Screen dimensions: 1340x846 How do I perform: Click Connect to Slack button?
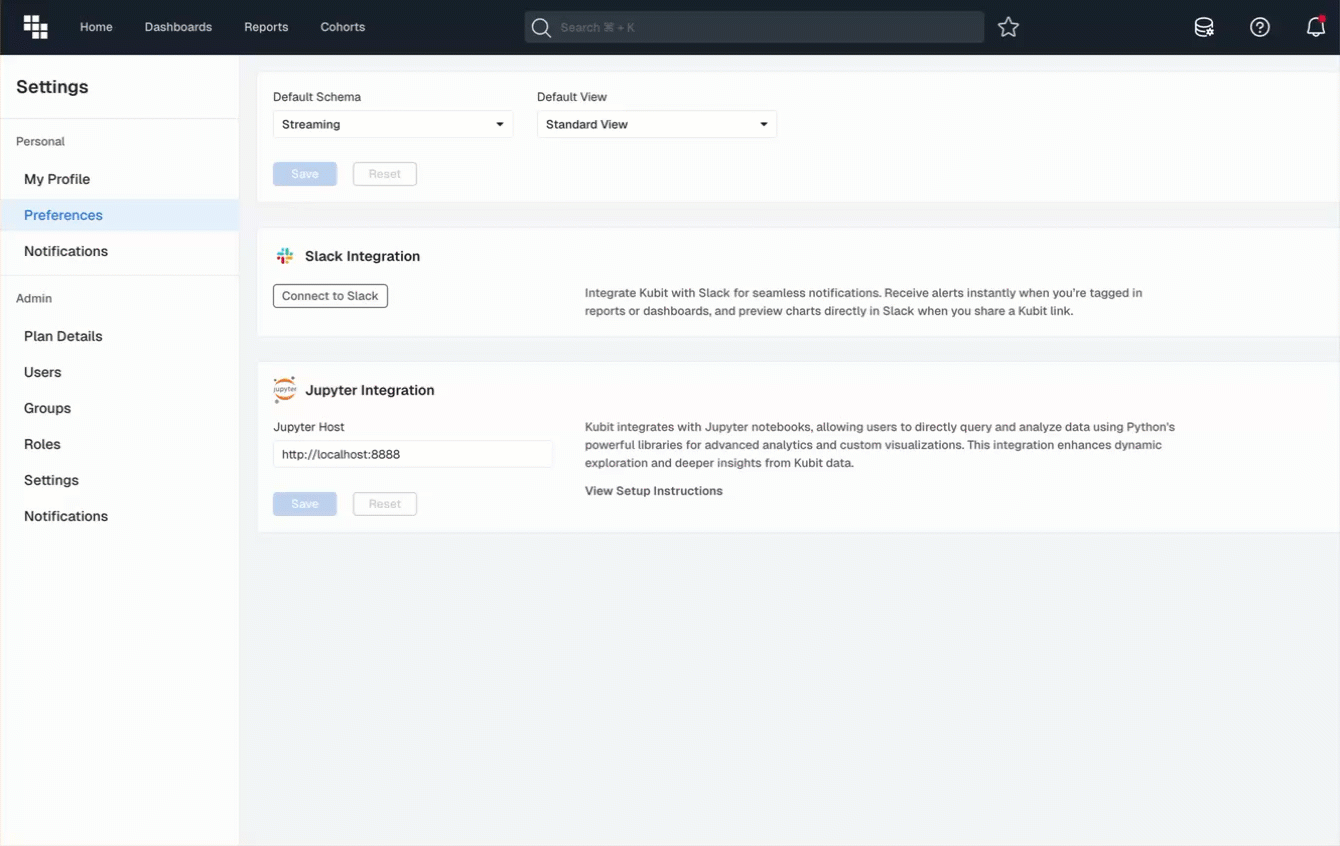(330, 296)
